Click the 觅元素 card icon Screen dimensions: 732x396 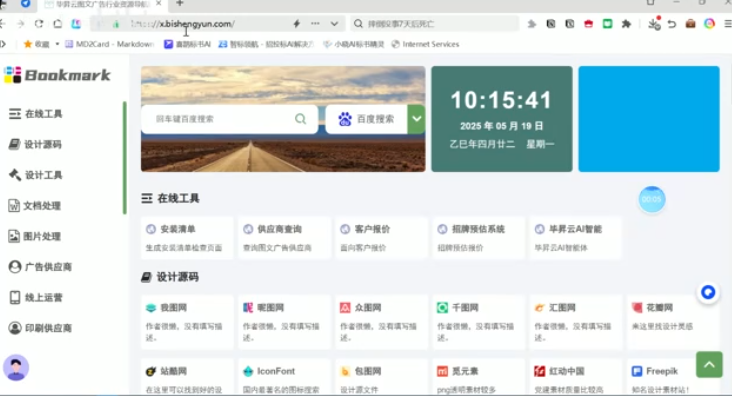pyautogui.click(x=442, y=371)
